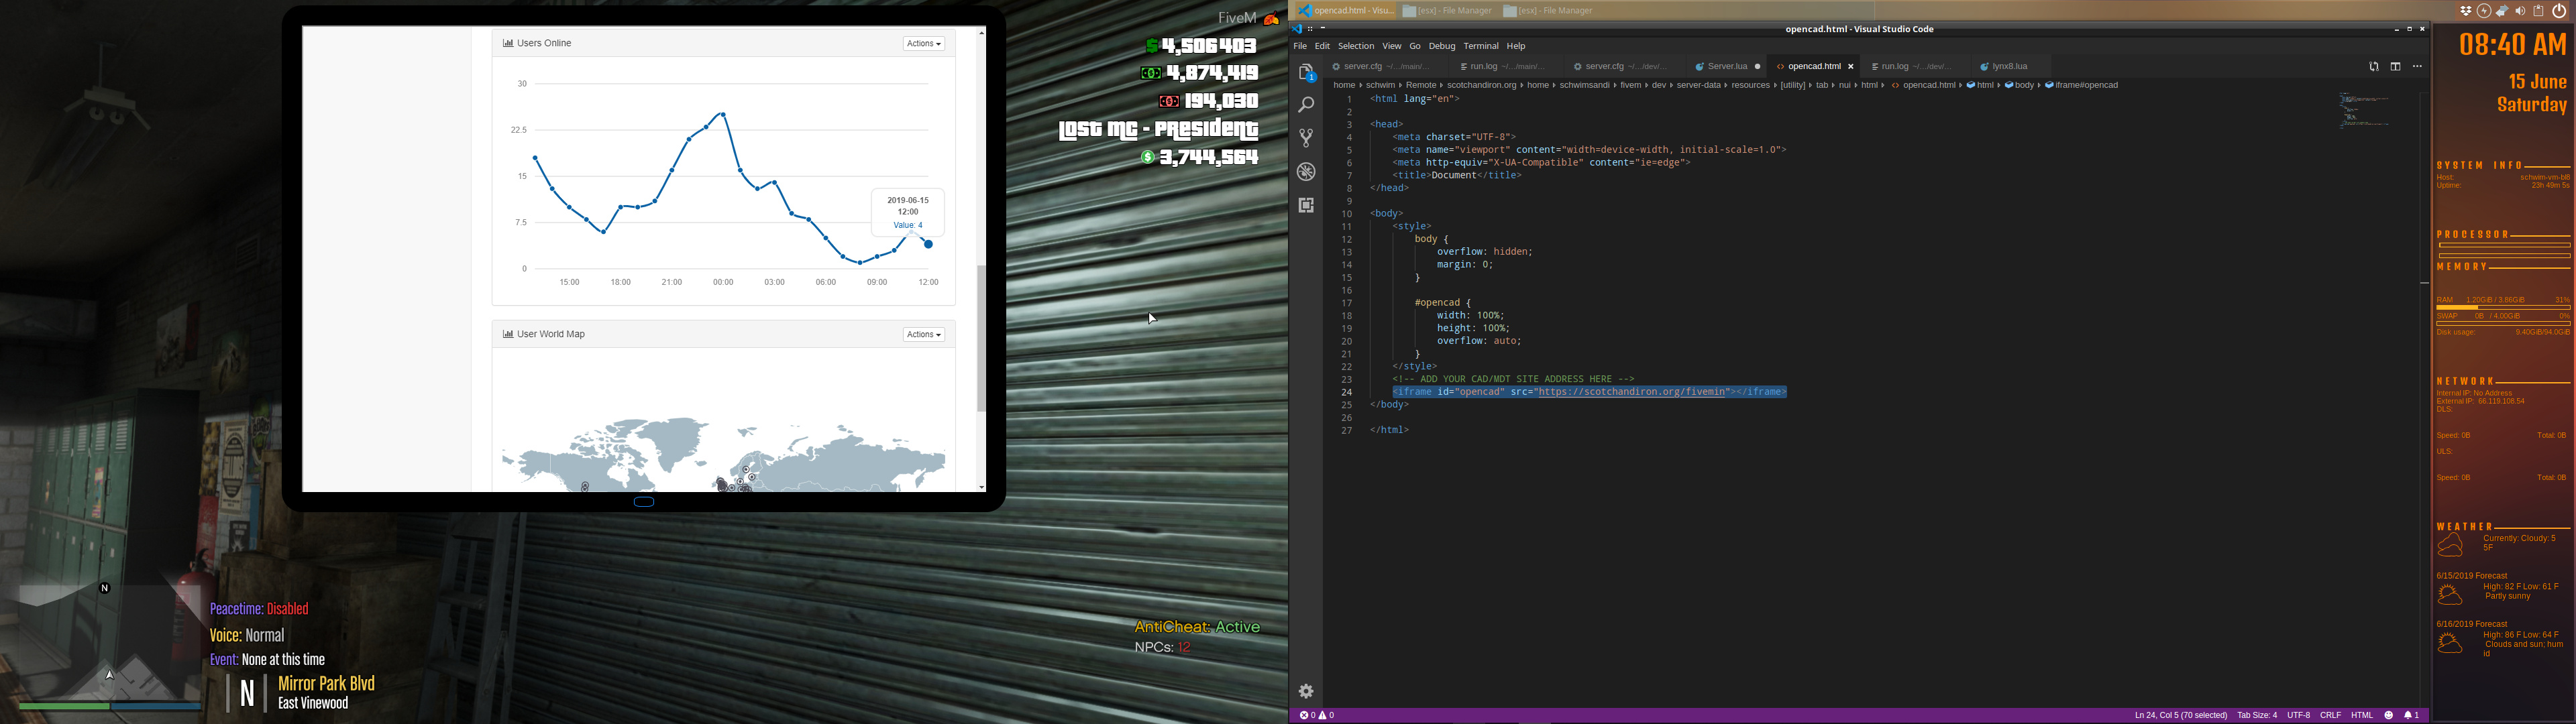Change line endings by clicking CRLF

pyautogui.click(x=2330, y=715)
